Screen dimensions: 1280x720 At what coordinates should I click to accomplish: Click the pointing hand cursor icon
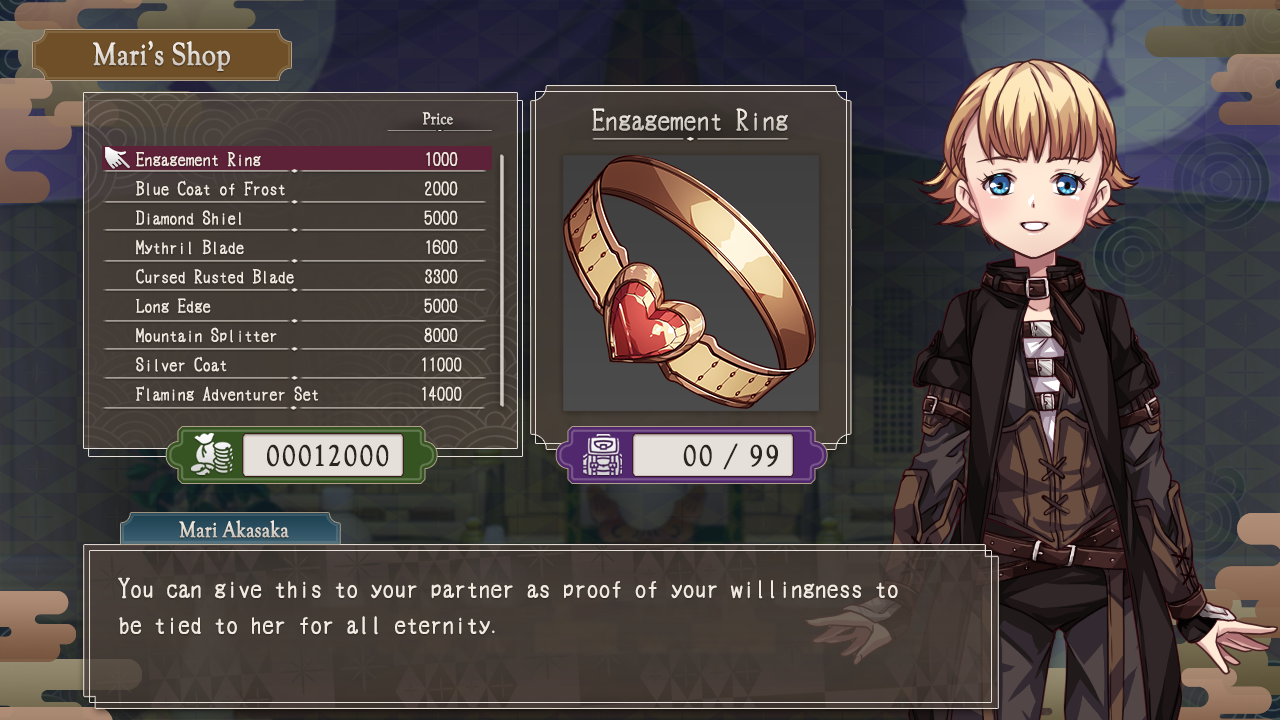(117, 158)
